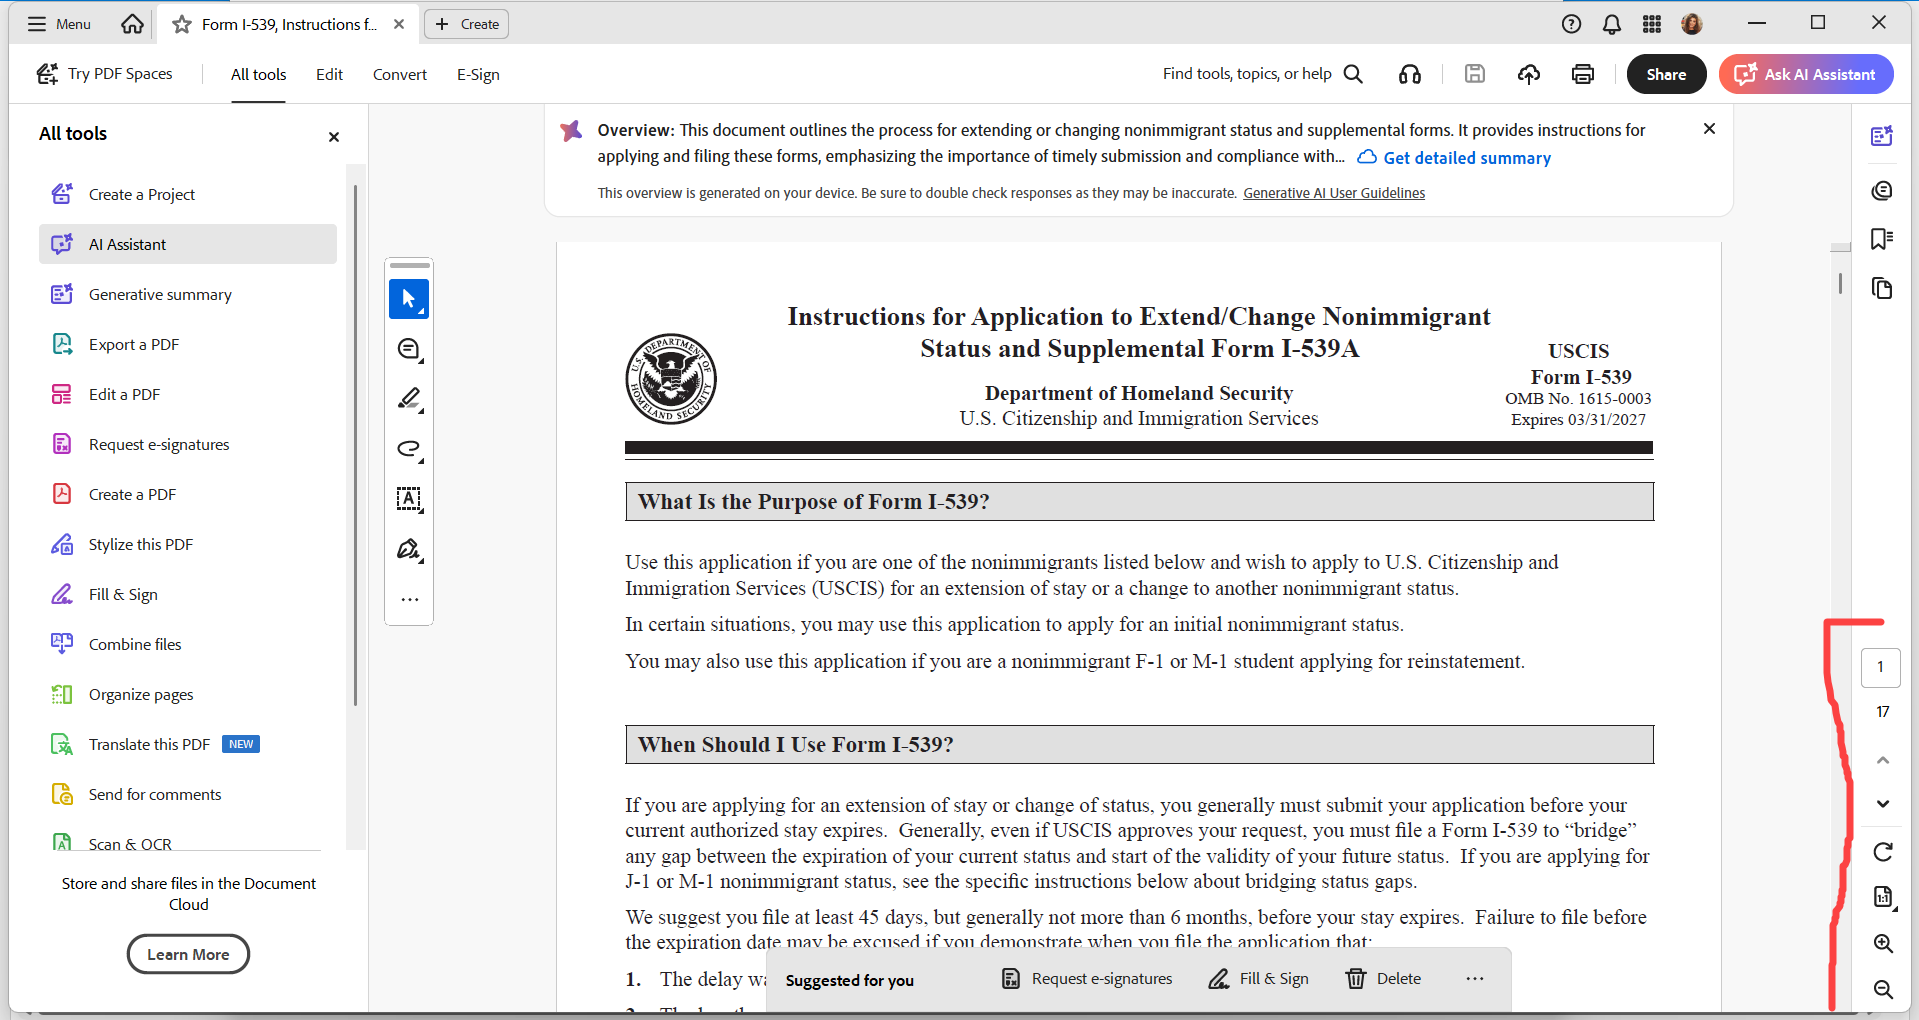The height and width of the screenshot is (1020, 1919).
Task: Go to next page with down chevron
Action: 1883,803
